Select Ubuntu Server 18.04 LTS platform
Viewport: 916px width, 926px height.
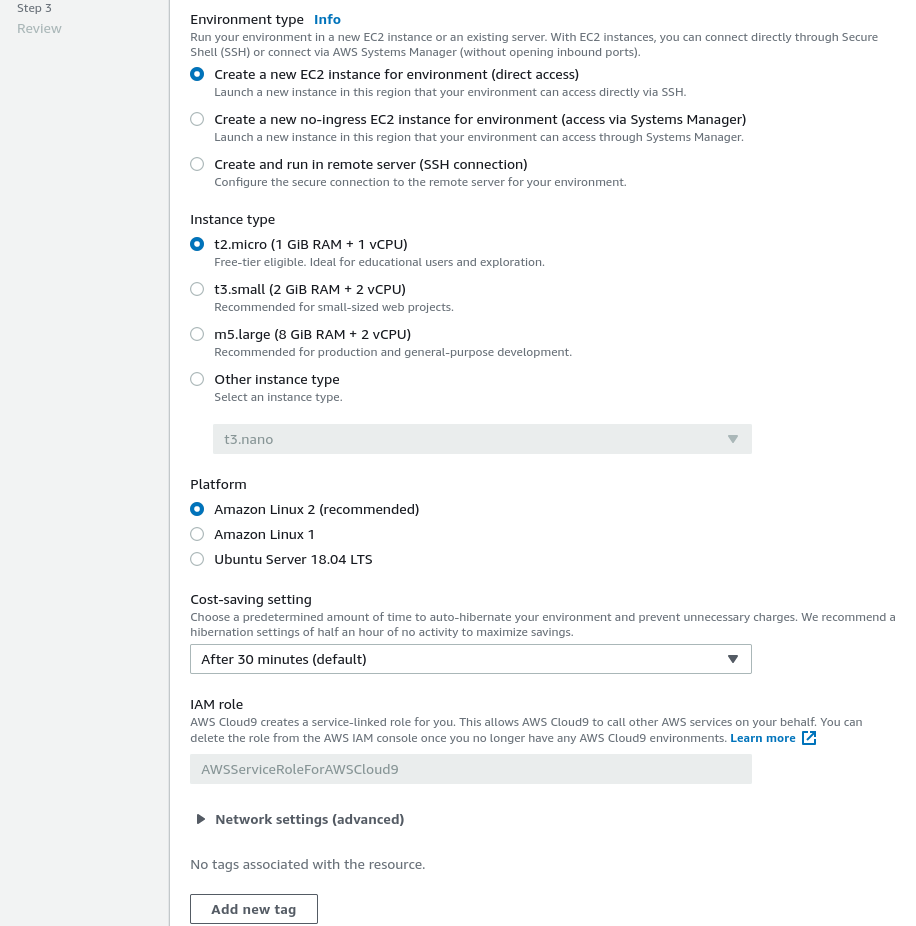tap(197, 559)
